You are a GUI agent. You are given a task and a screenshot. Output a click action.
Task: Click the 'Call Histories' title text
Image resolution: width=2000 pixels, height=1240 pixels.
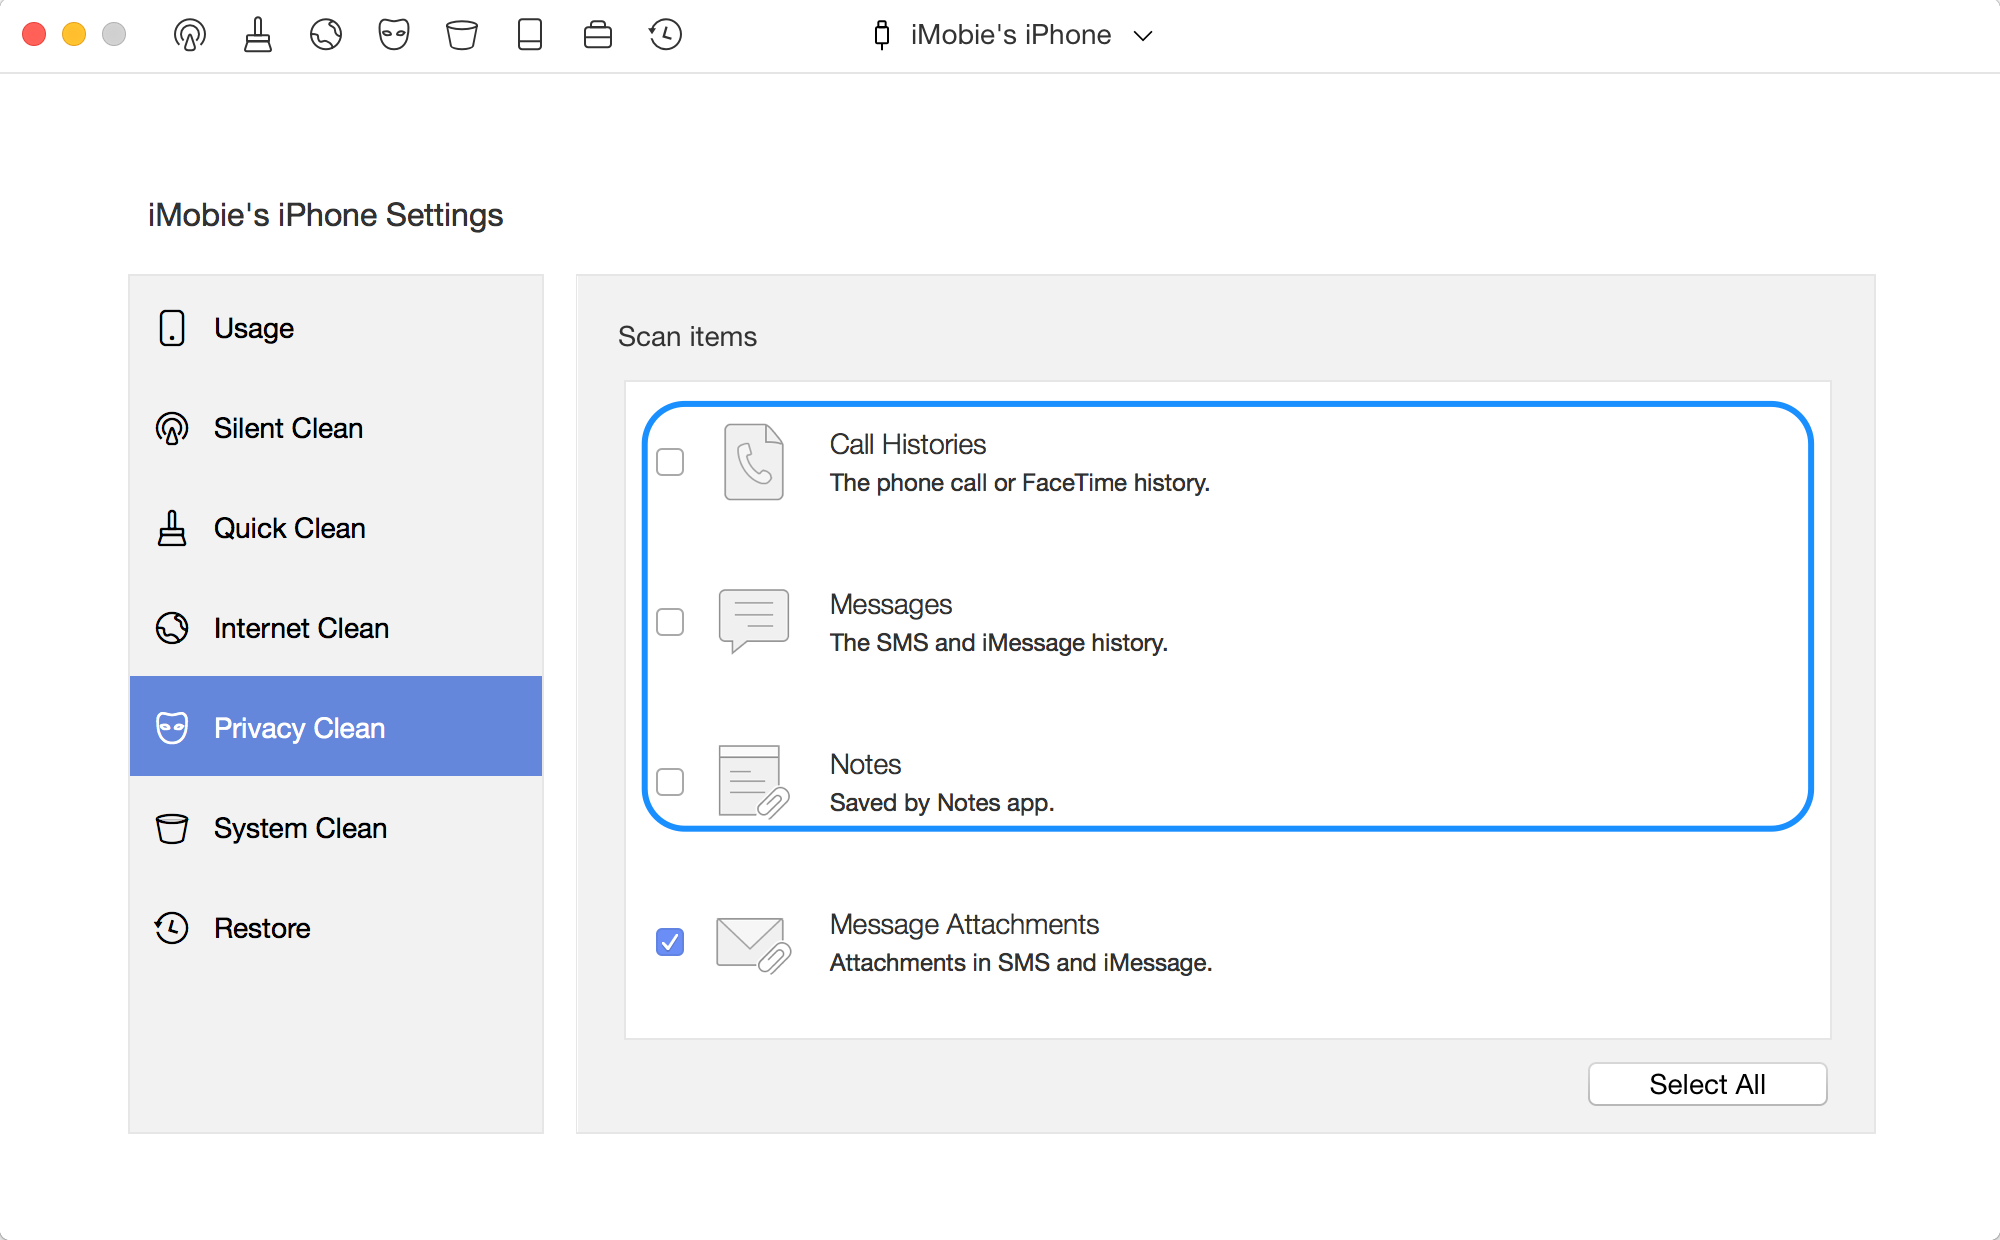pos(908,444)
